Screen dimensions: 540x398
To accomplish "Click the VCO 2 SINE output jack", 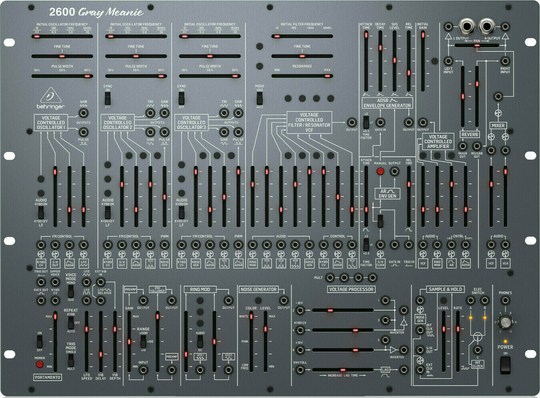I will (150, 132).
